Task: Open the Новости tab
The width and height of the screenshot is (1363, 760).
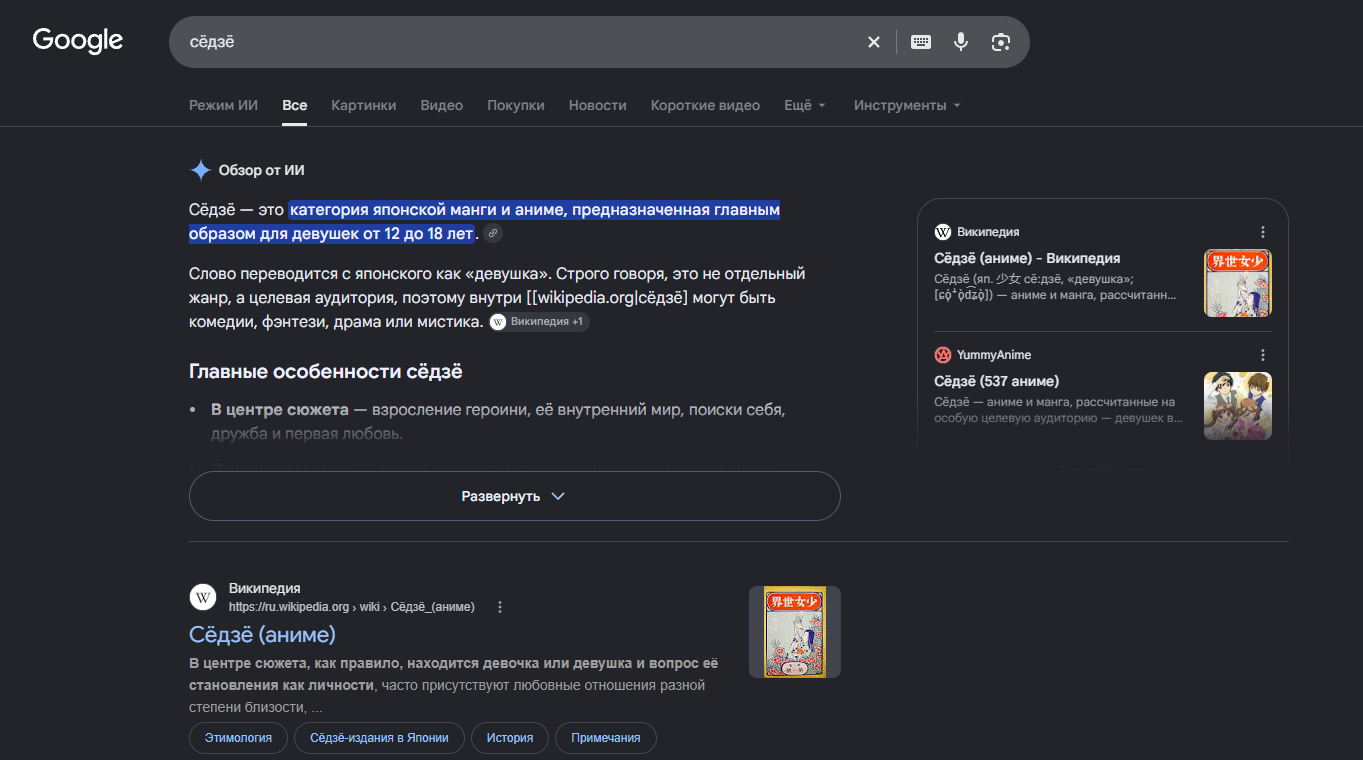Action: tap(598, 105)
